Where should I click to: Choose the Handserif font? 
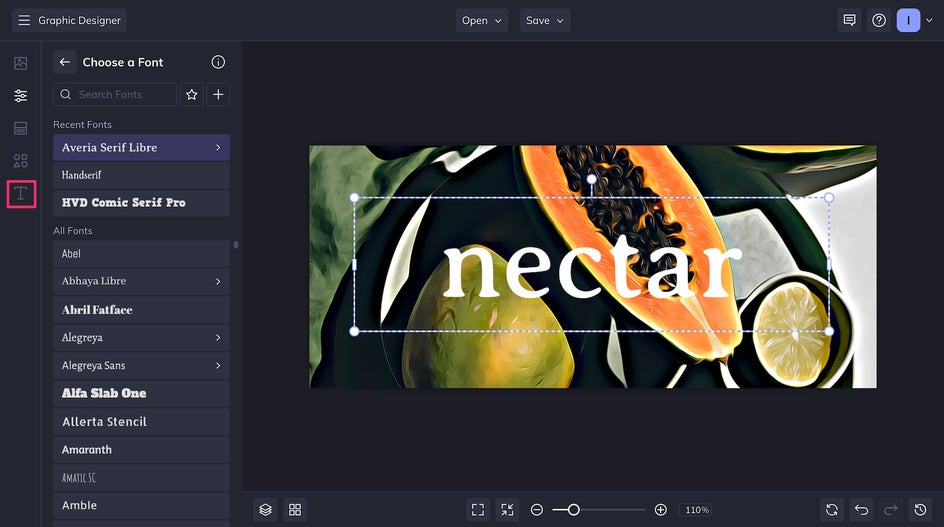tap(141, 175)
